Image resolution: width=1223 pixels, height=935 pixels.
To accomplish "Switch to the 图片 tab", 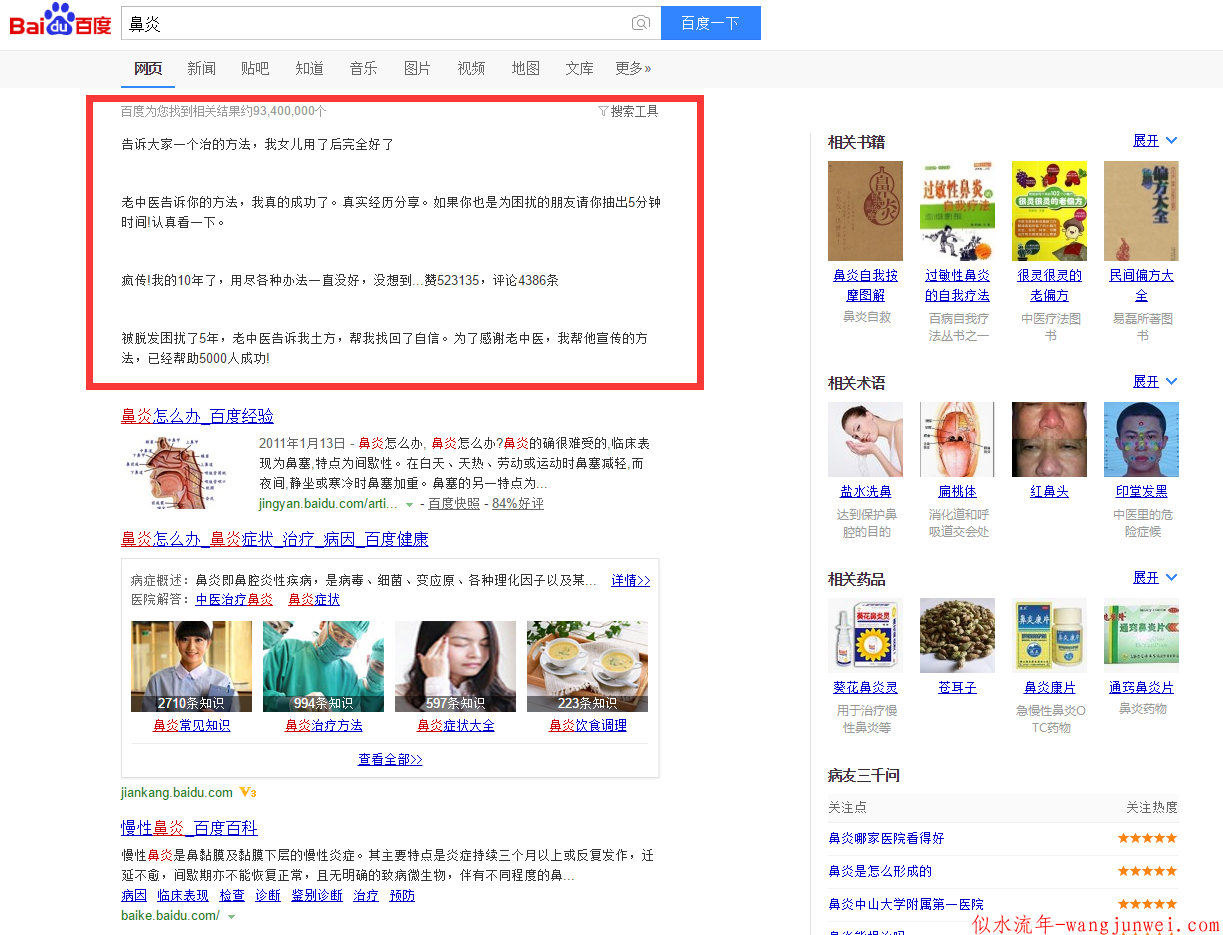I will 417,68.
